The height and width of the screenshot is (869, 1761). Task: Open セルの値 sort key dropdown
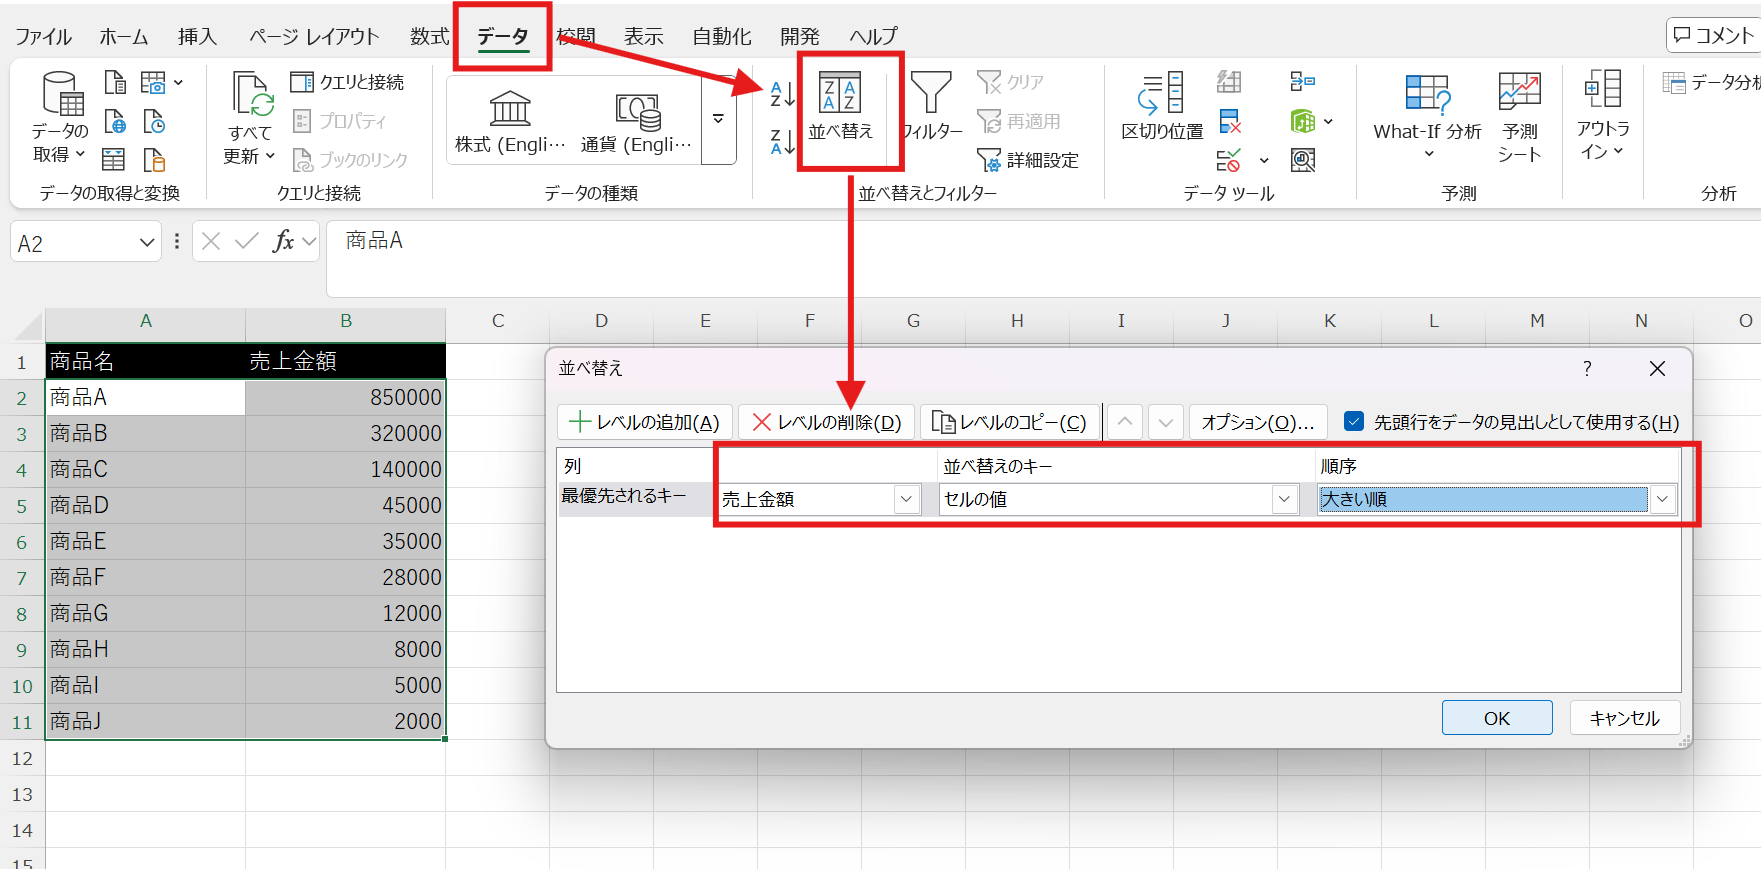1285,499
